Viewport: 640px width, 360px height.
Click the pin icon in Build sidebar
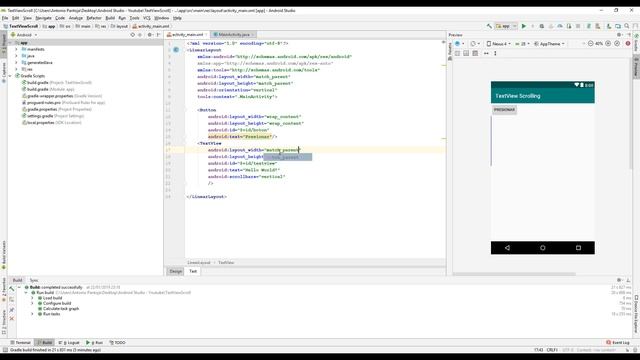(x=11, y=310)
